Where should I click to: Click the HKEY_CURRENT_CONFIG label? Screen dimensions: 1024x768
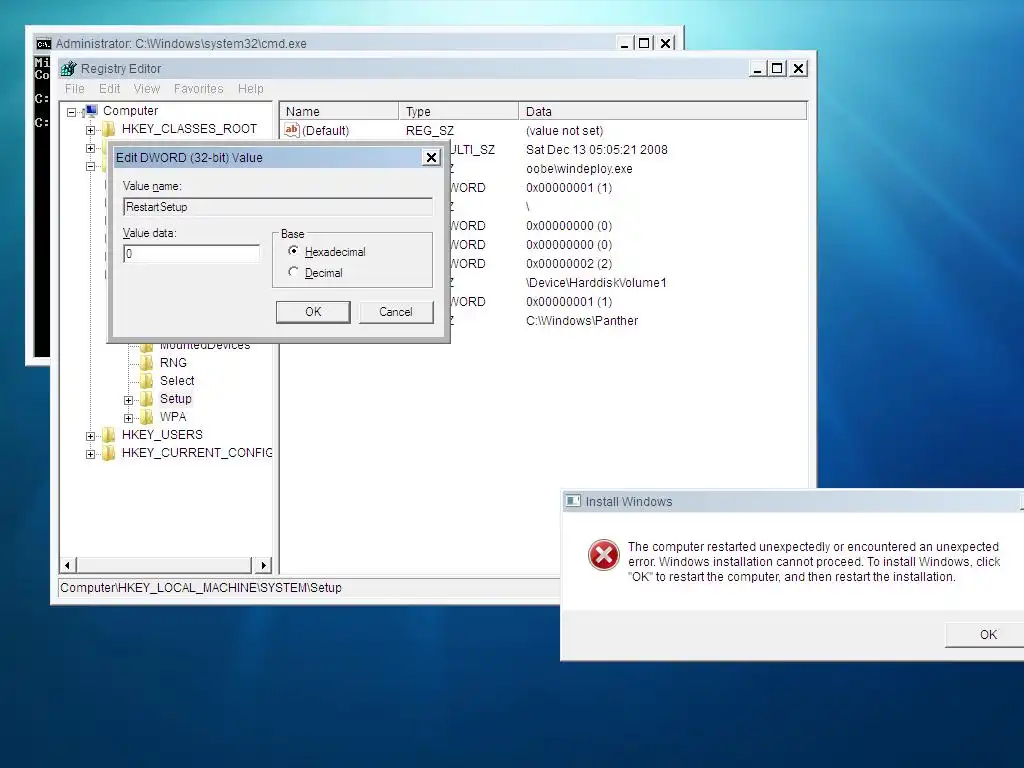197,453
